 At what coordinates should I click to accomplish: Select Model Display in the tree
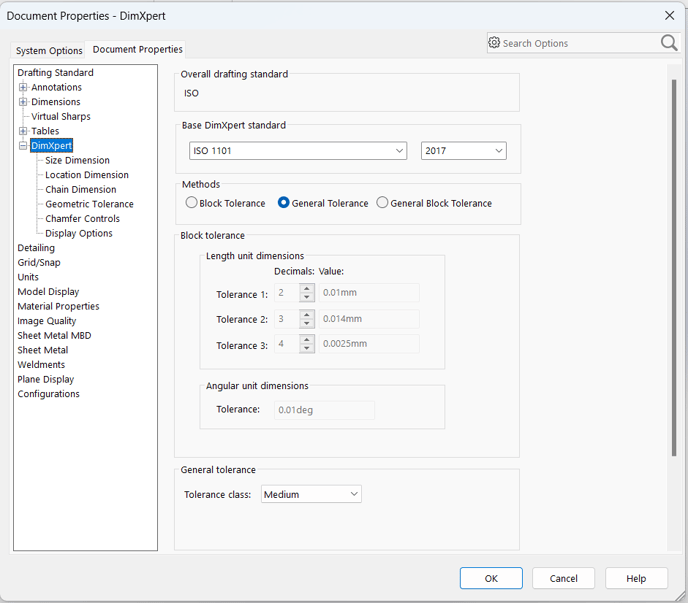pyautogui.click(x=48, y=291)
